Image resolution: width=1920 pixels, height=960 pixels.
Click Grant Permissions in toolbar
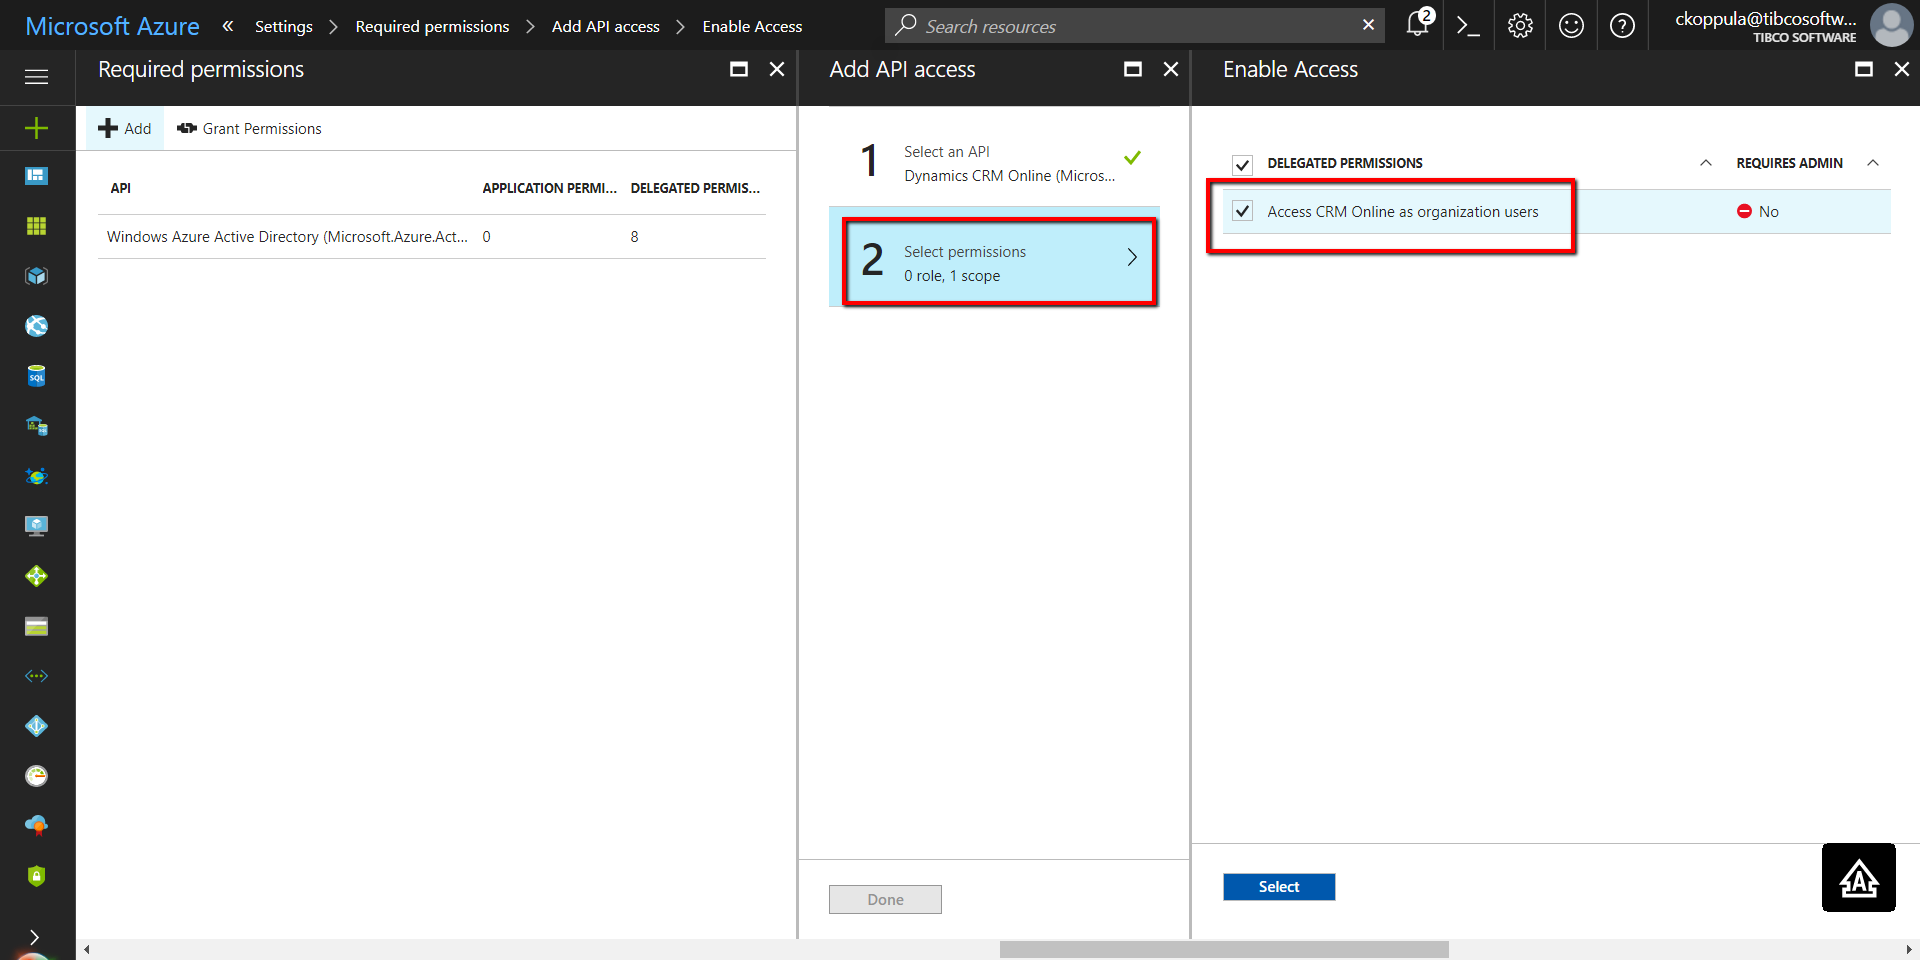point(250,129)
